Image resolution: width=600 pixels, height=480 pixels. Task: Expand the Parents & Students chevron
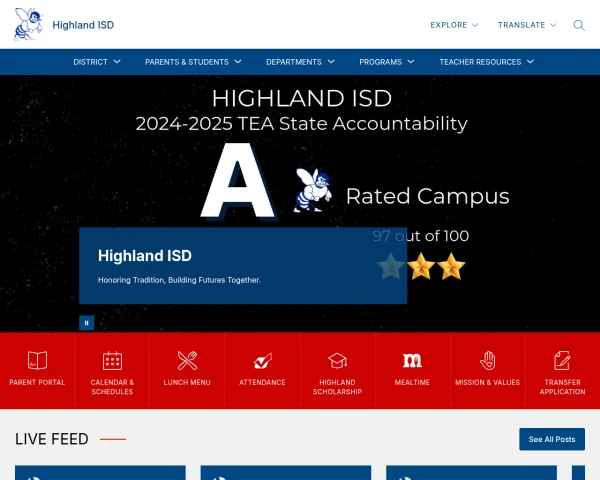pyautogui.click(x=238, y=62)
